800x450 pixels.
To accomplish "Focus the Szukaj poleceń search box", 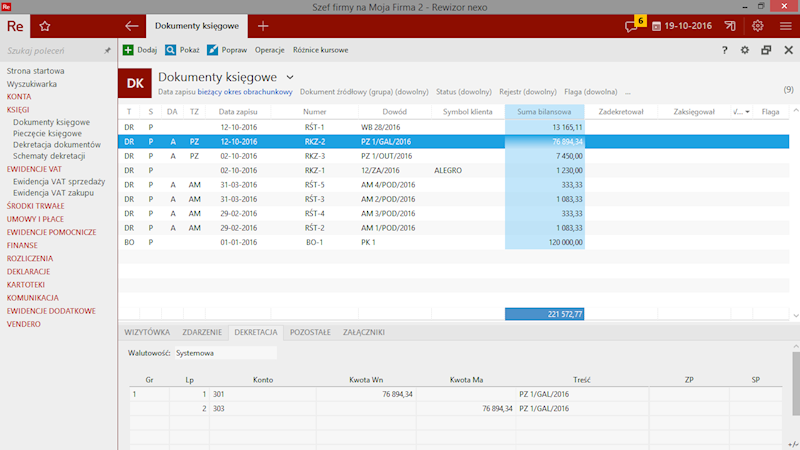I will coord(51,51).
